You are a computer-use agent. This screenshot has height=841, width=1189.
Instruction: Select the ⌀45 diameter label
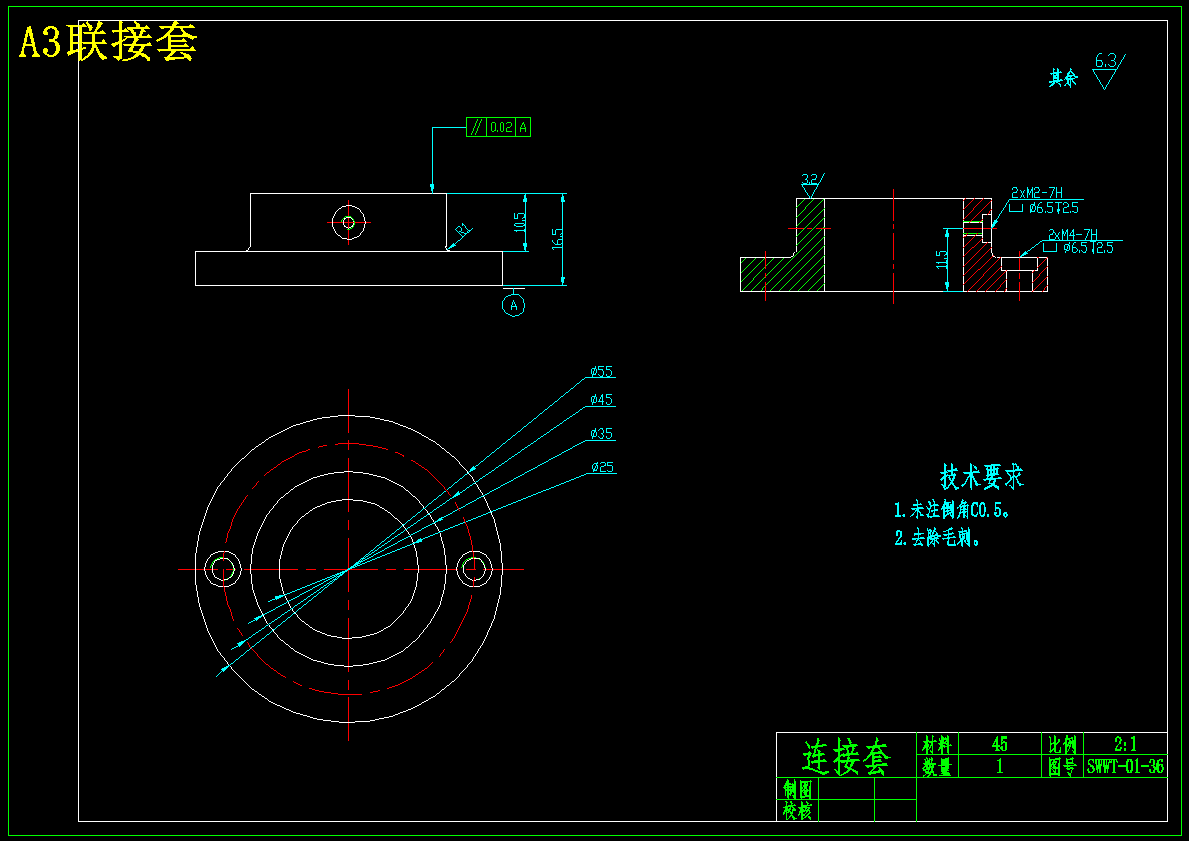[x=601, y=400]
